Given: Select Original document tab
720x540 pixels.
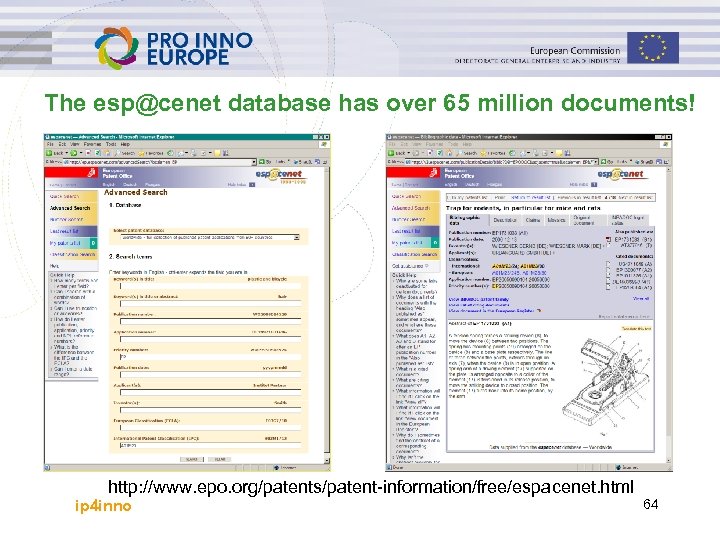Looking at the screenshot, I should 588,220.
